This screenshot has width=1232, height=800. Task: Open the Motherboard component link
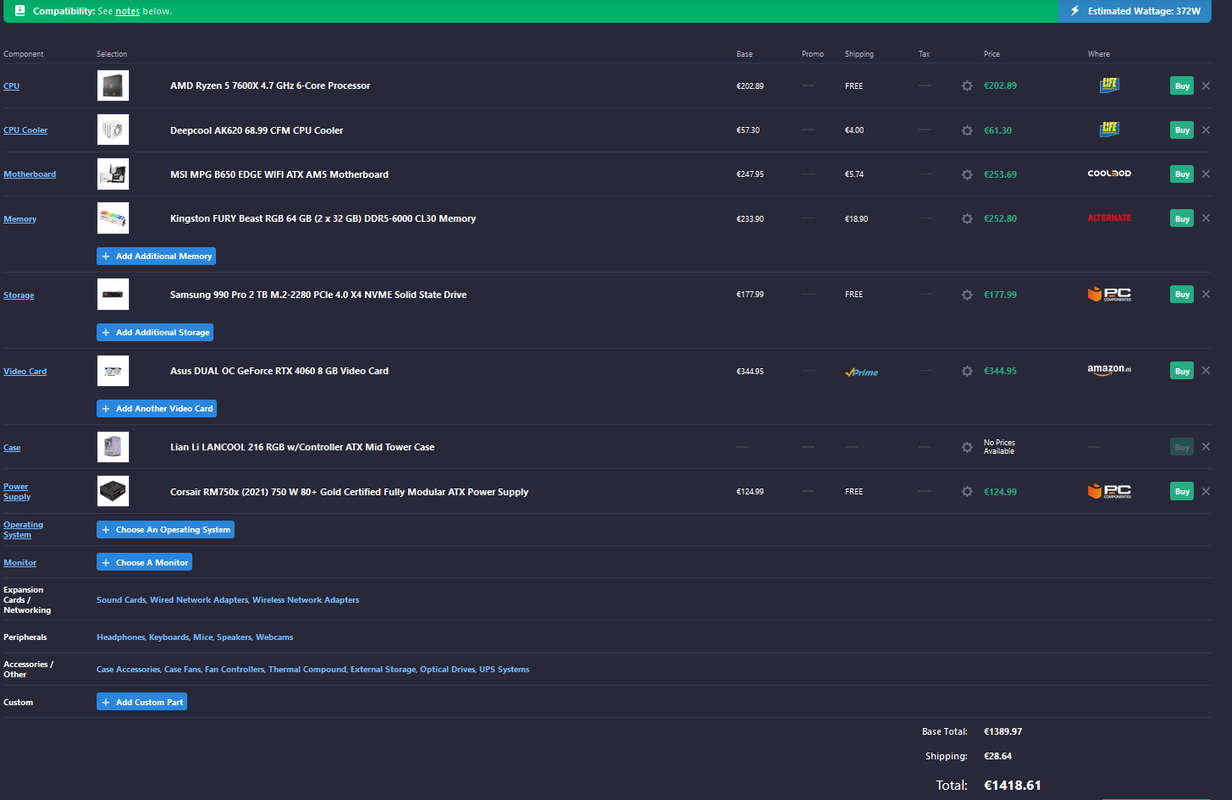coord(29,174)
